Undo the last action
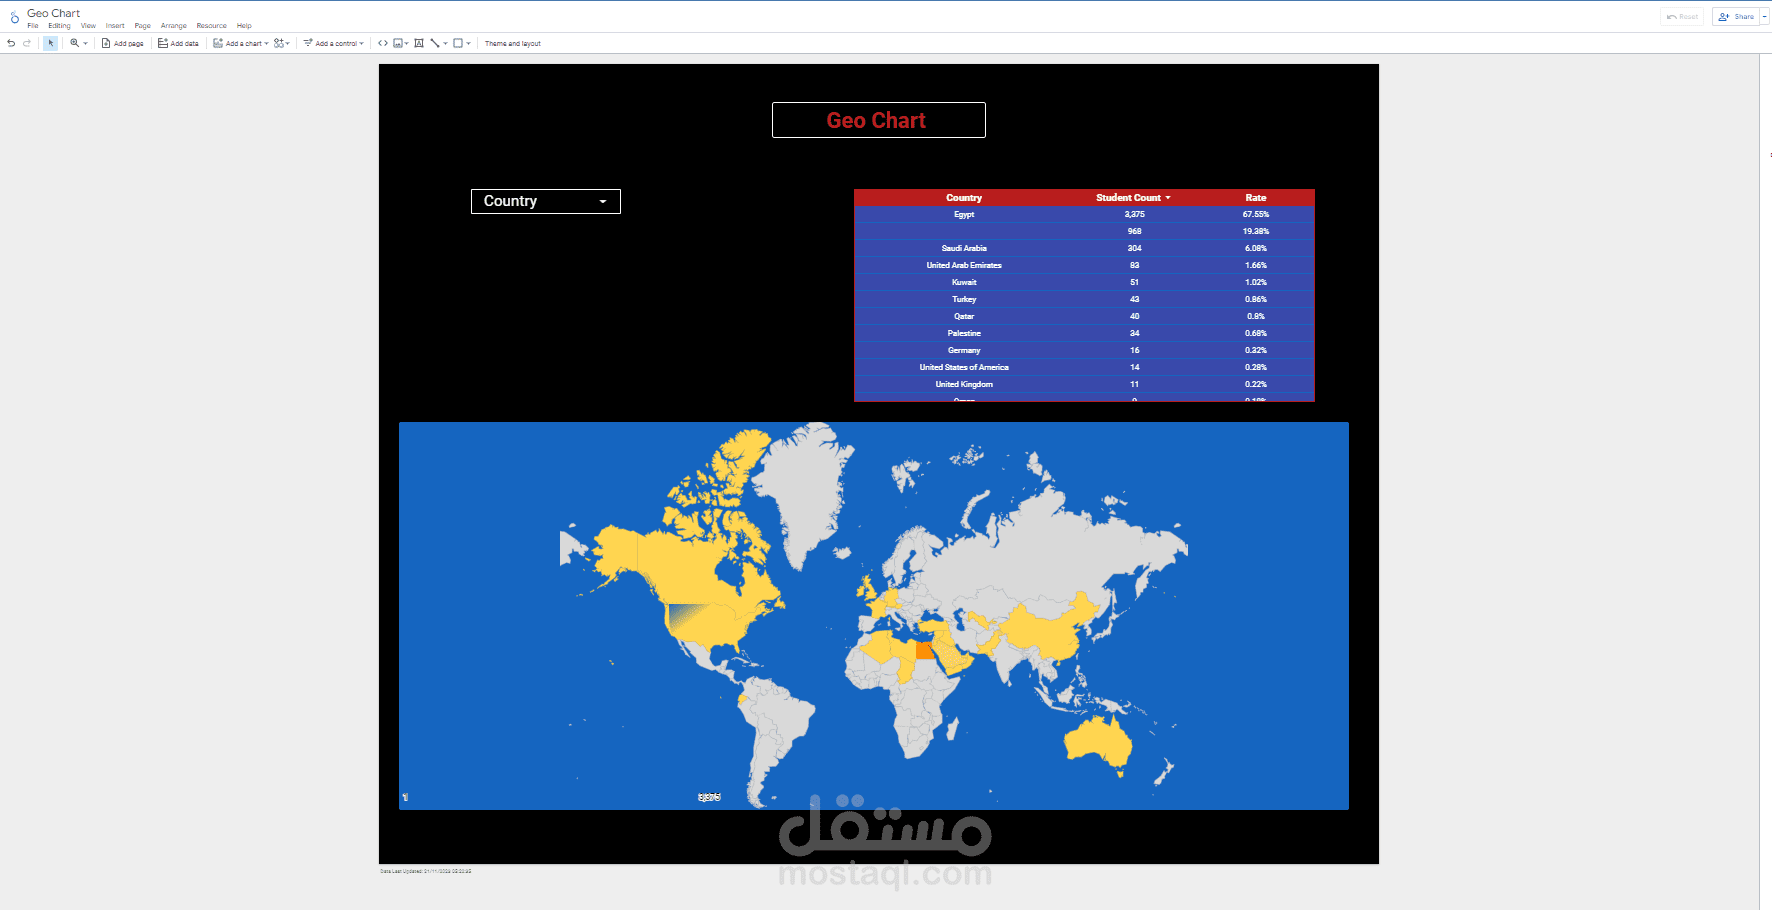The image size is (1772, 910). 11,43
